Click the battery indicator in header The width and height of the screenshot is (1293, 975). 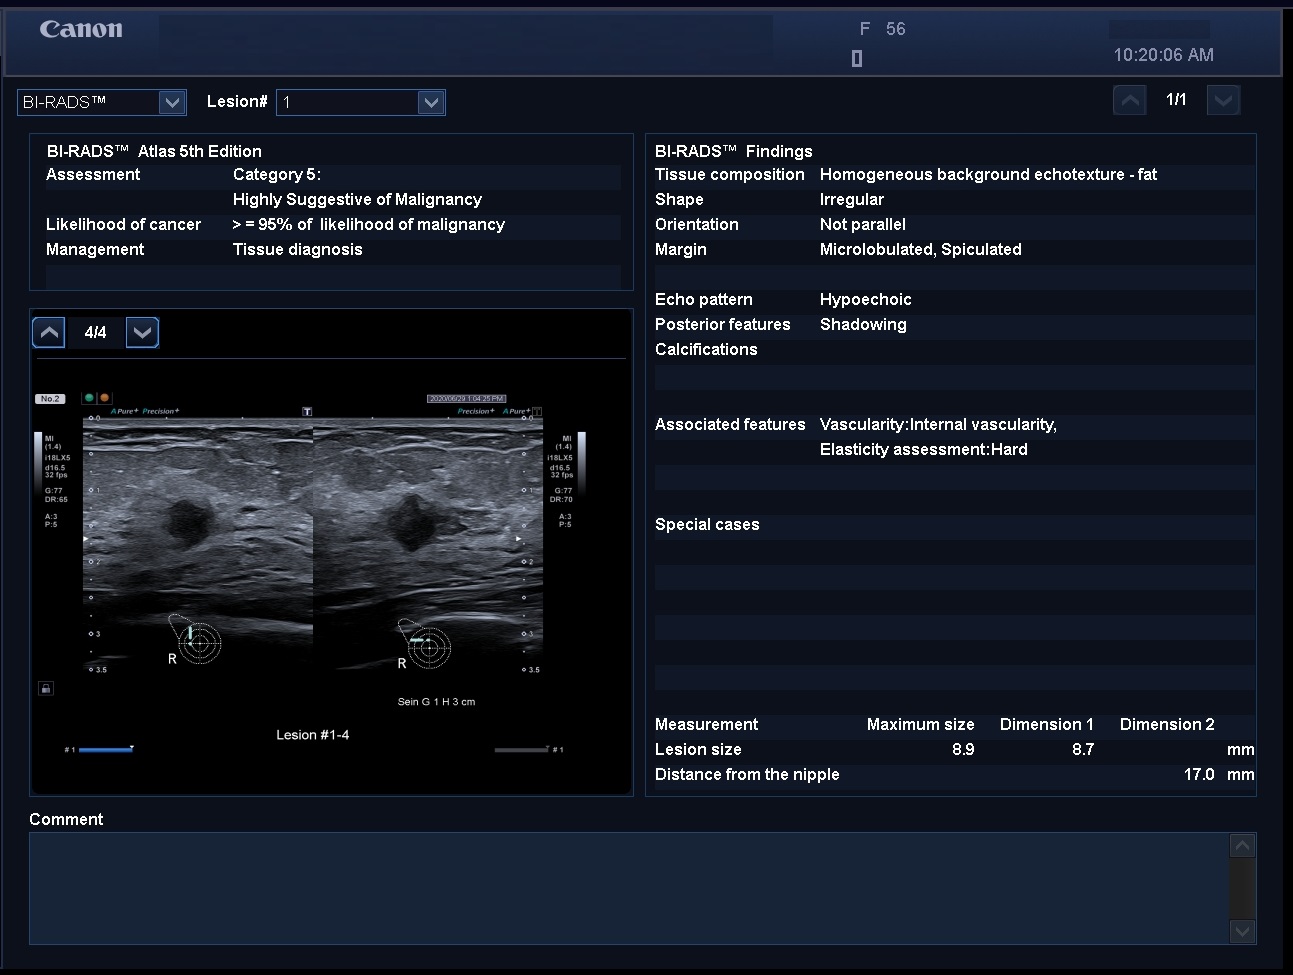coord(857,58)
